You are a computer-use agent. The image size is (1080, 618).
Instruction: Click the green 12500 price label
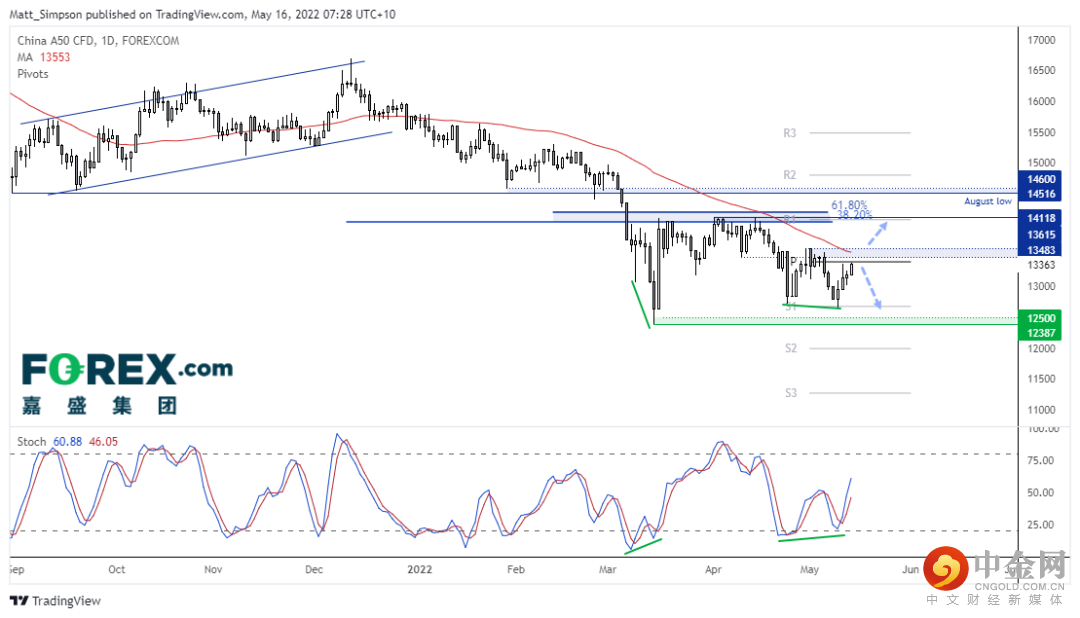coord(1041,318)
